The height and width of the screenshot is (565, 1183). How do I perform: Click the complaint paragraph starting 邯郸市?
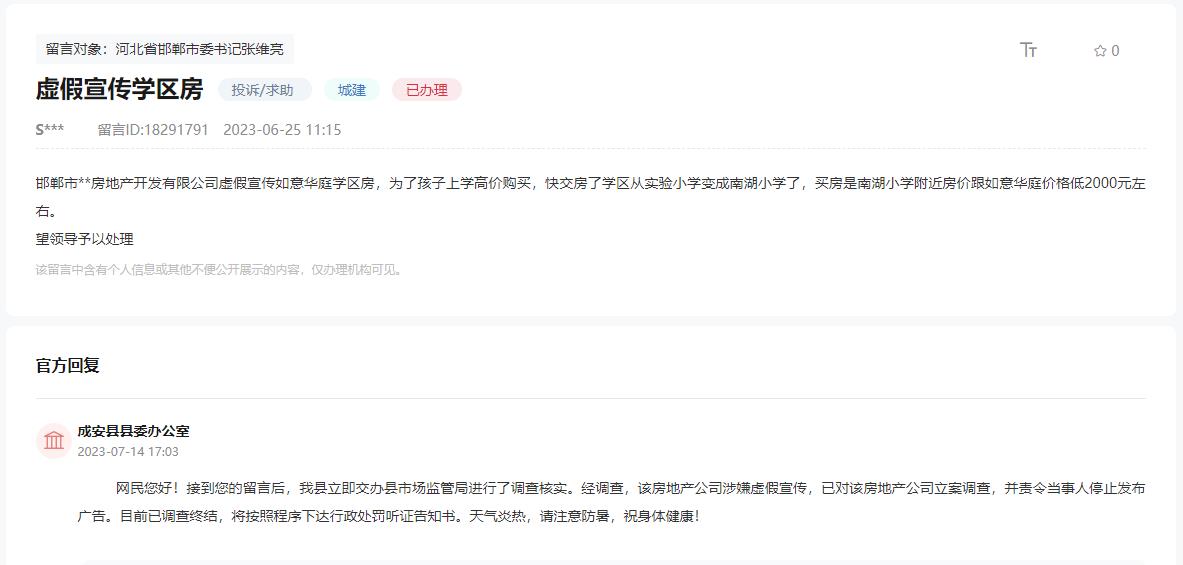point(591,198)
